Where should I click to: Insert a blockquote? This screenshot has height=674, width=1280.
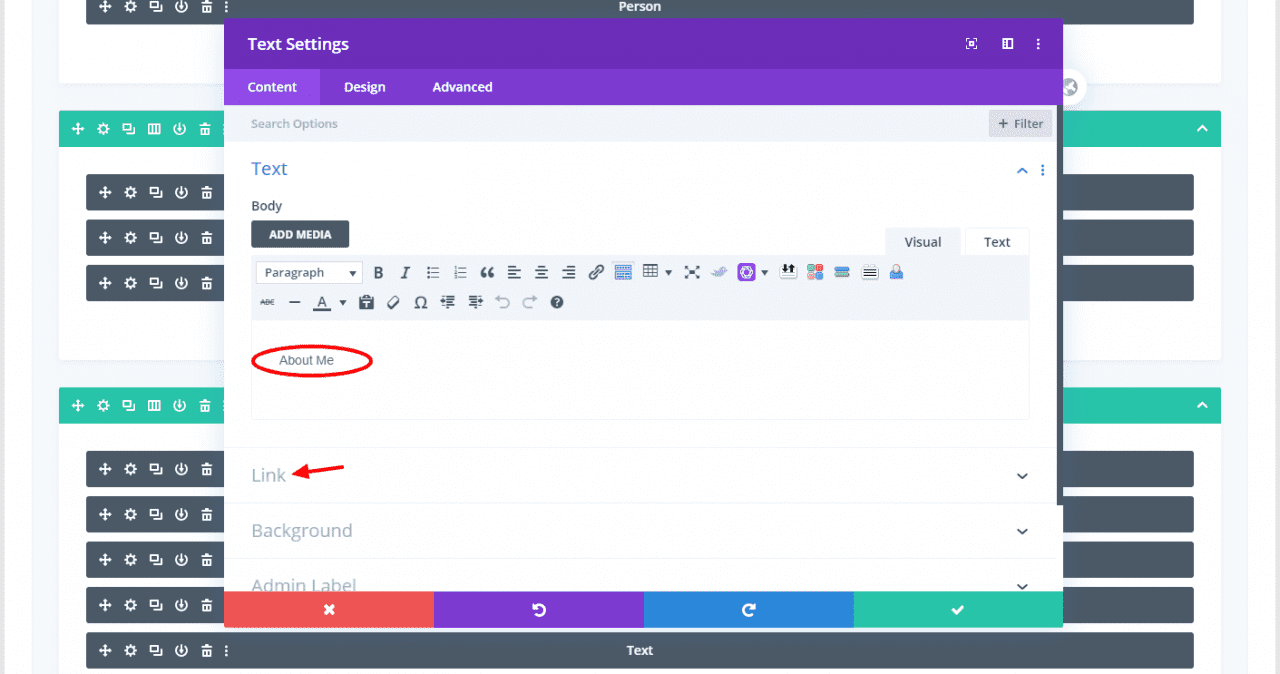pos(487,271)
